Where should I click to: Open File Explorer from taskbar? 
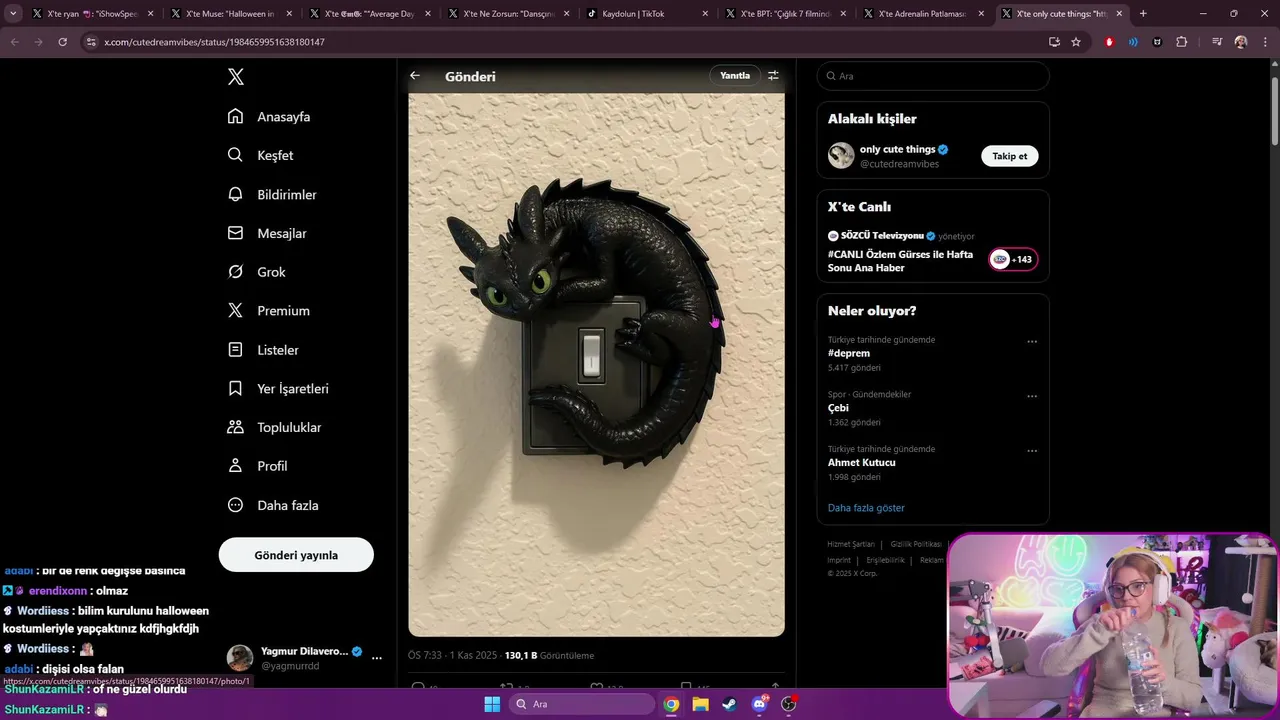pyautogui.click(x=701, y=704)
